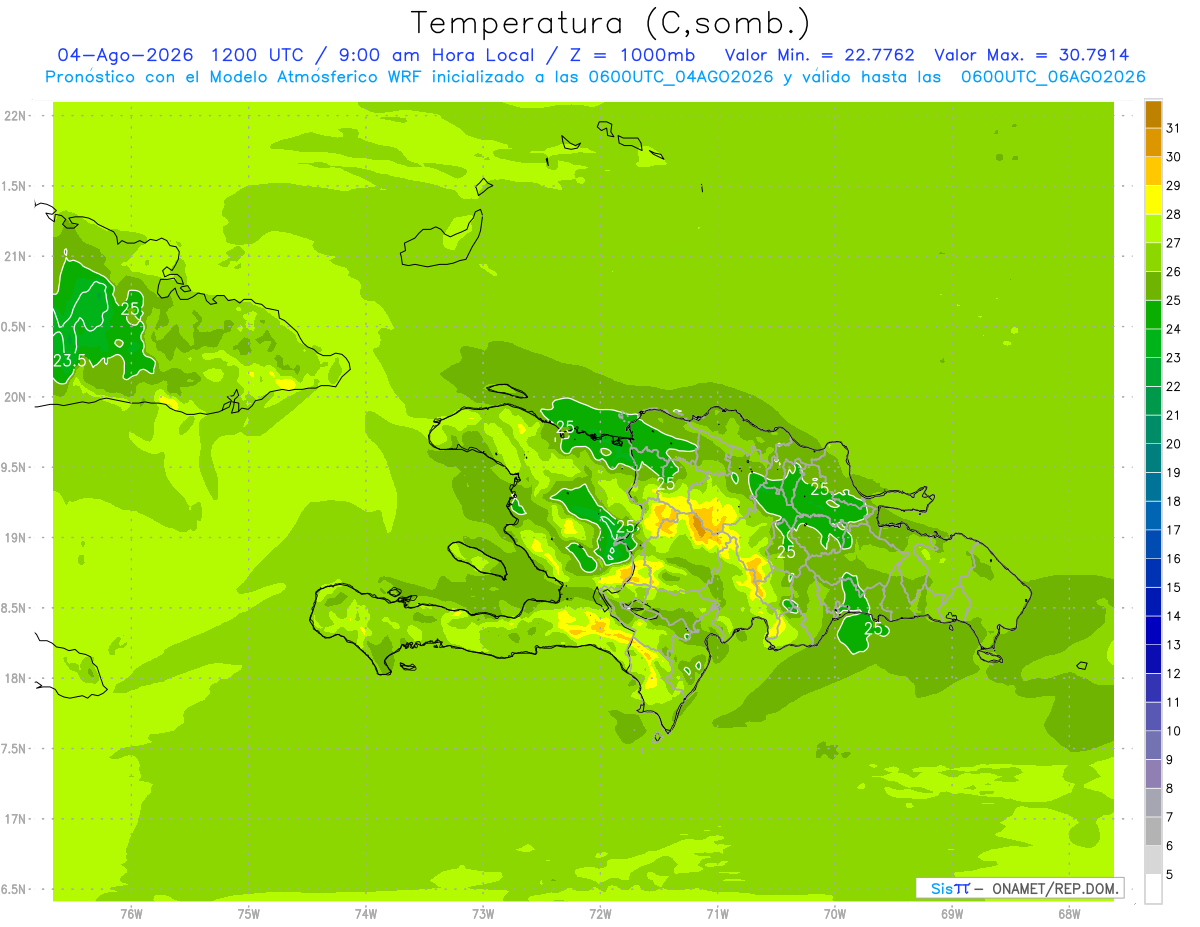Image resolution: width=1200 pixels, height=927 pixels.
Task: Click the '21N' latitude label
Action: point(14,256)
